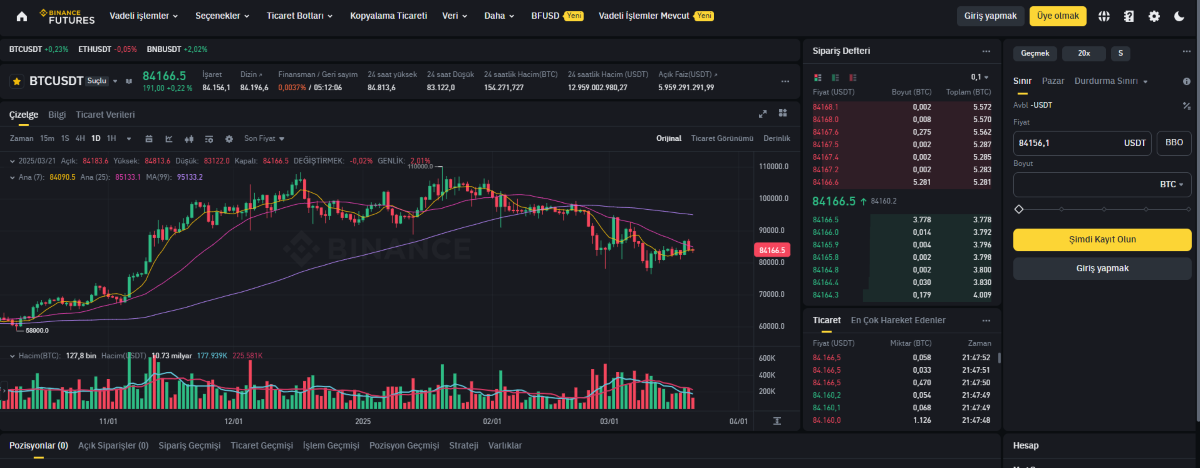The height and width of the screenshot is (468, 1200).
Task: Open the chart display options icon
Action: (x=209, y=138)
